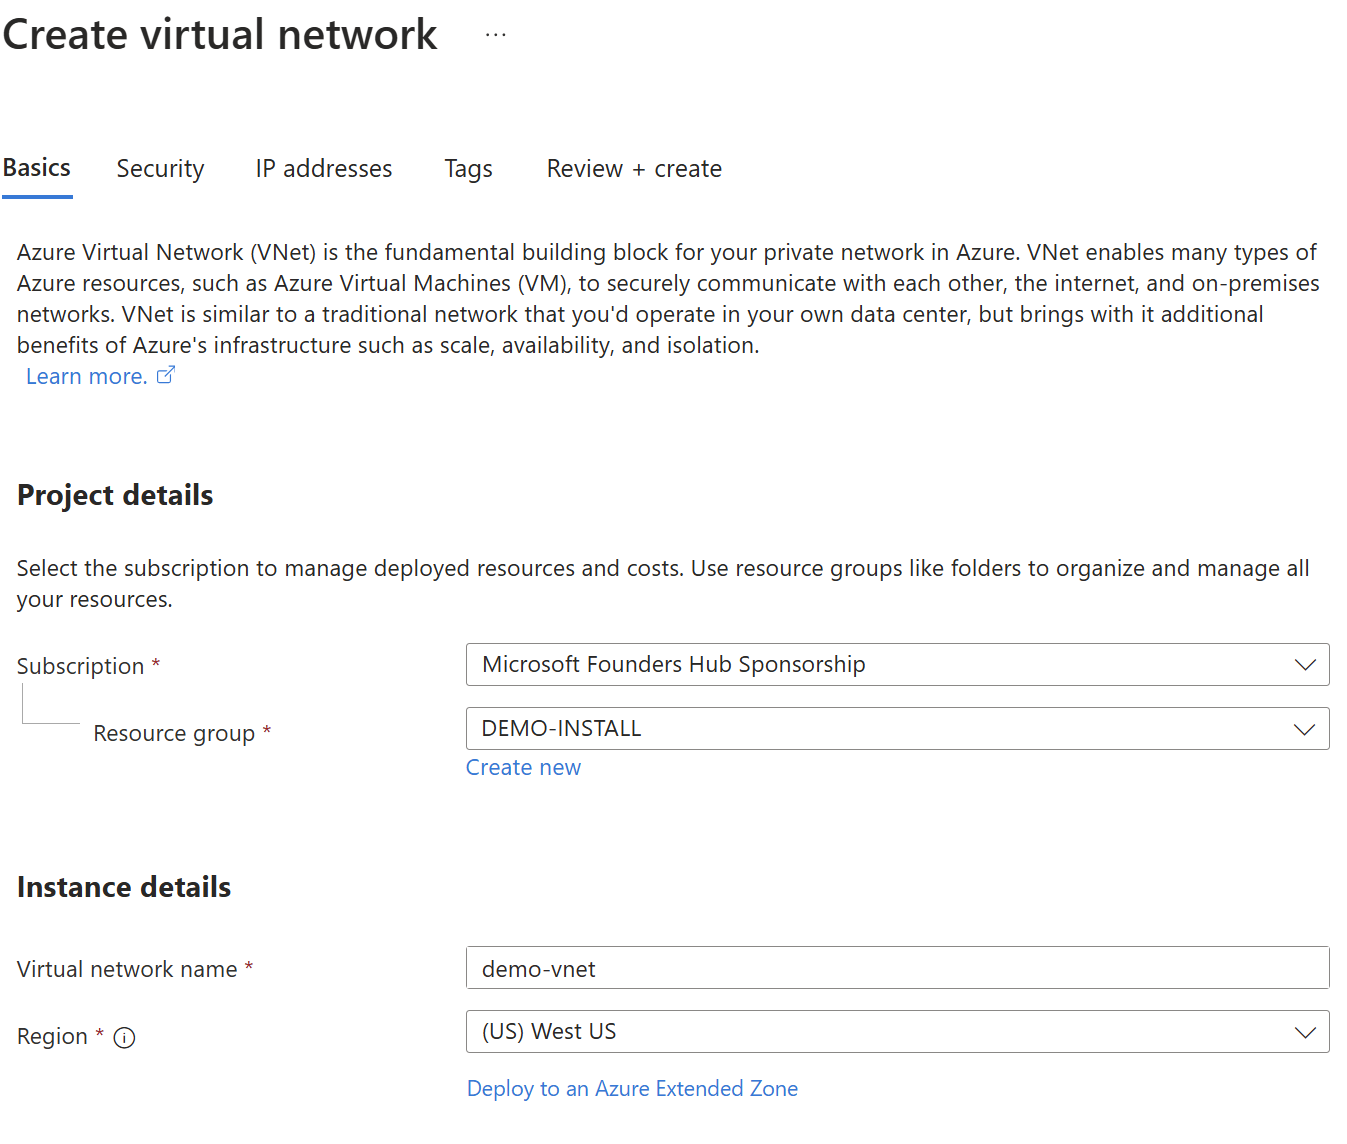Click the Resource group field label
Image resolution: width=1347 pixels, height=1144 pixels.
pyautogui.click(x=174, y=733)
